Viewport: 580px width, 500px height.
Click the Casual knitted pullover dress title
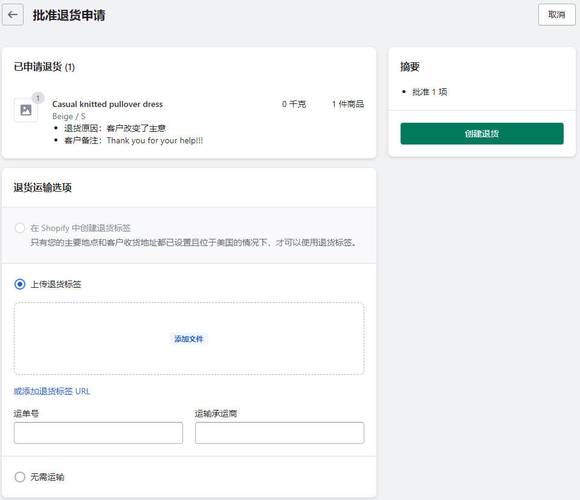(x=107, y=104)
